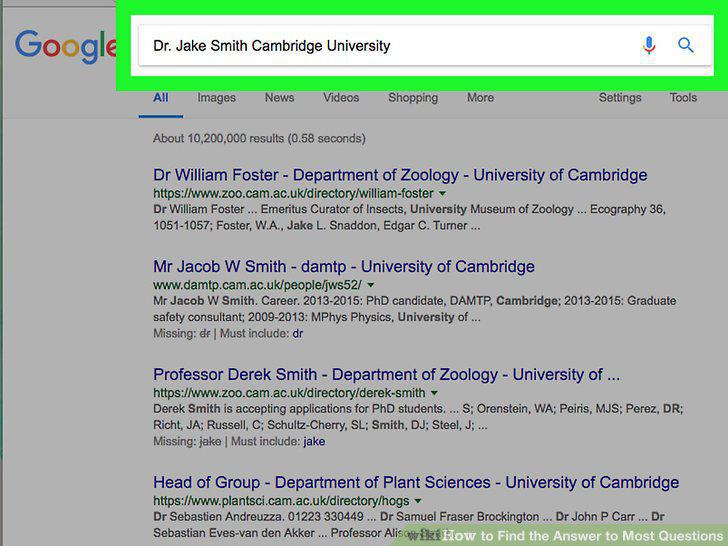Click the 'Emeritus Curator of Insects' snippet
The image size is (728, 546).
(x=332, y=209)
